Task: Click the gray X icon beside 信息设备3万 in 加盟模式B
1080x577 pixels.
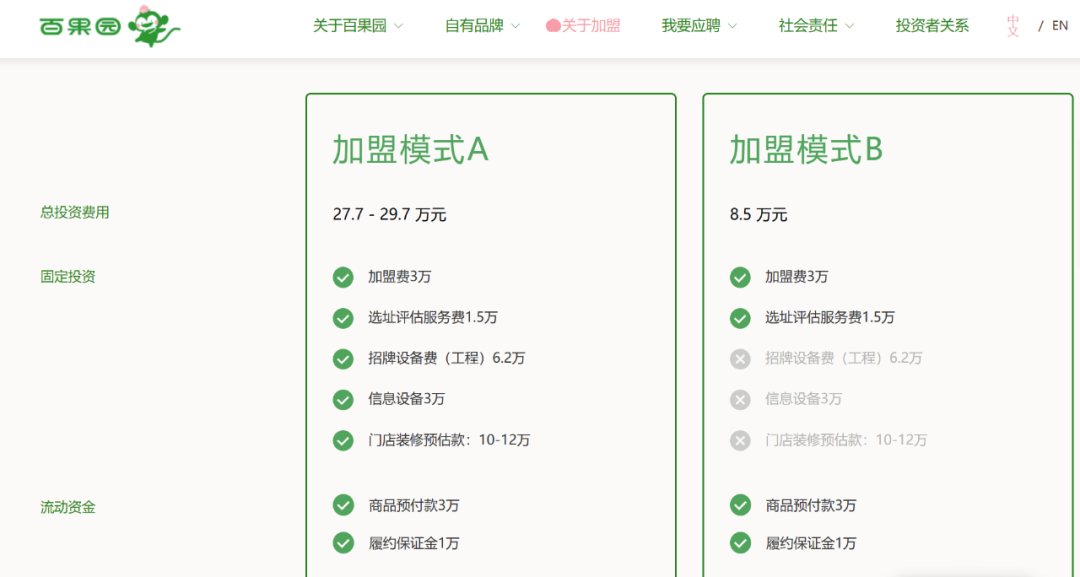Action: click(x=740, y=399)
